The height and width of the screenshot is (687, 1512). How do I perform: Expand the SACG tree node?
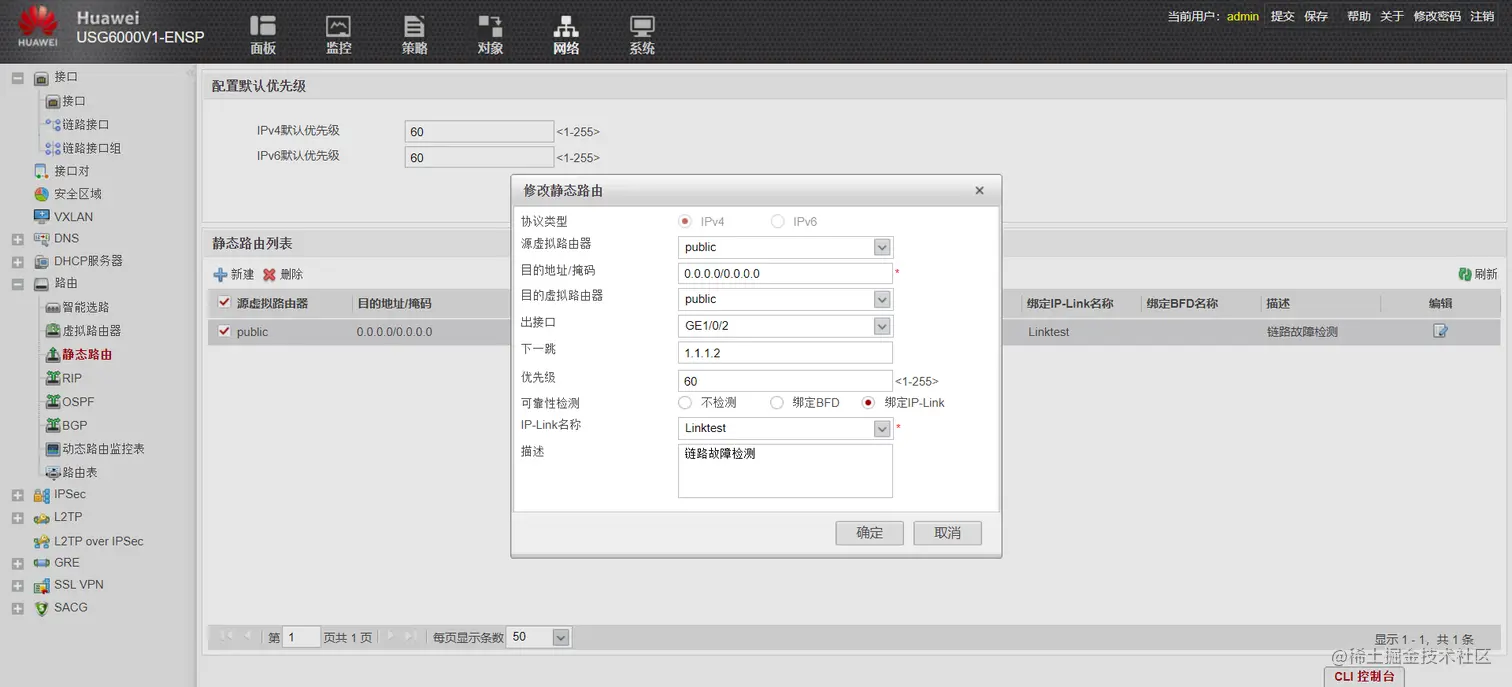coord(17,608)
